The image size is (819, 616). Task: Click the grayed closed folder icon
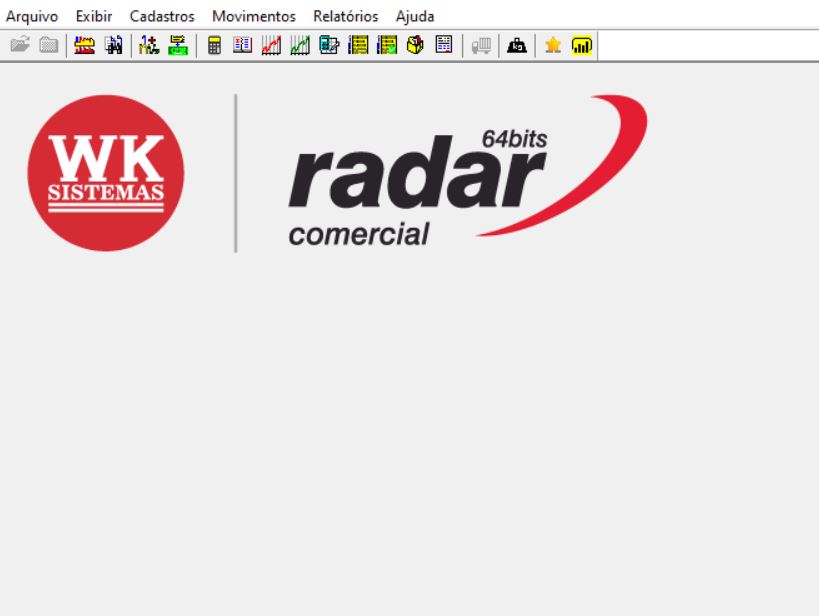(49, 45)
